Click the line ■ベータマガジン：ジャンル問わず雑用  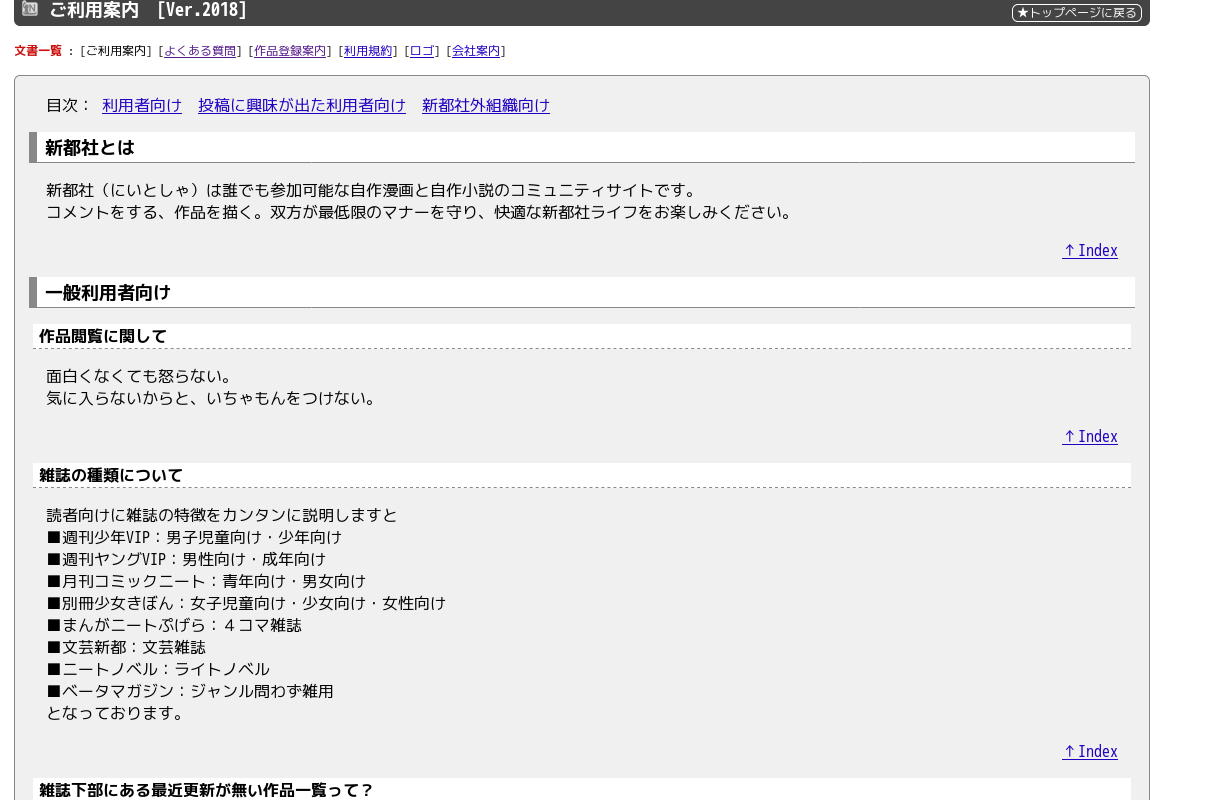[x=190, y=692]
